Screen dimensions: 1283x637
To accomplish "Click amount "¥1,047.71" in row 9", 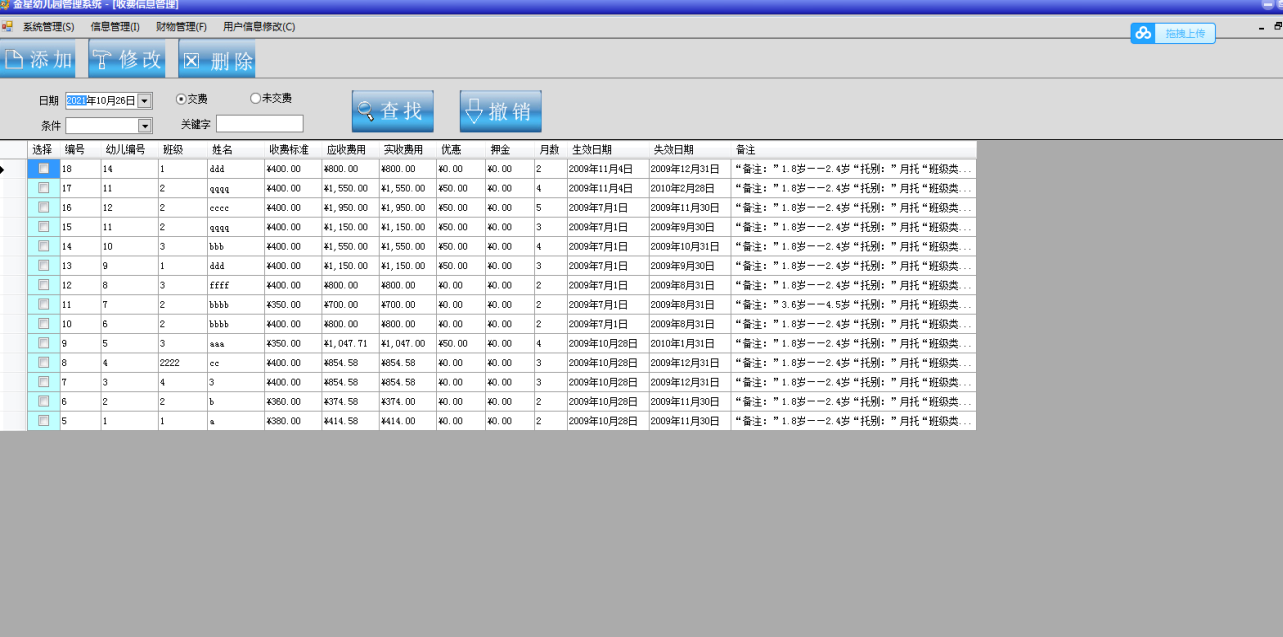I will coord(350,343).
